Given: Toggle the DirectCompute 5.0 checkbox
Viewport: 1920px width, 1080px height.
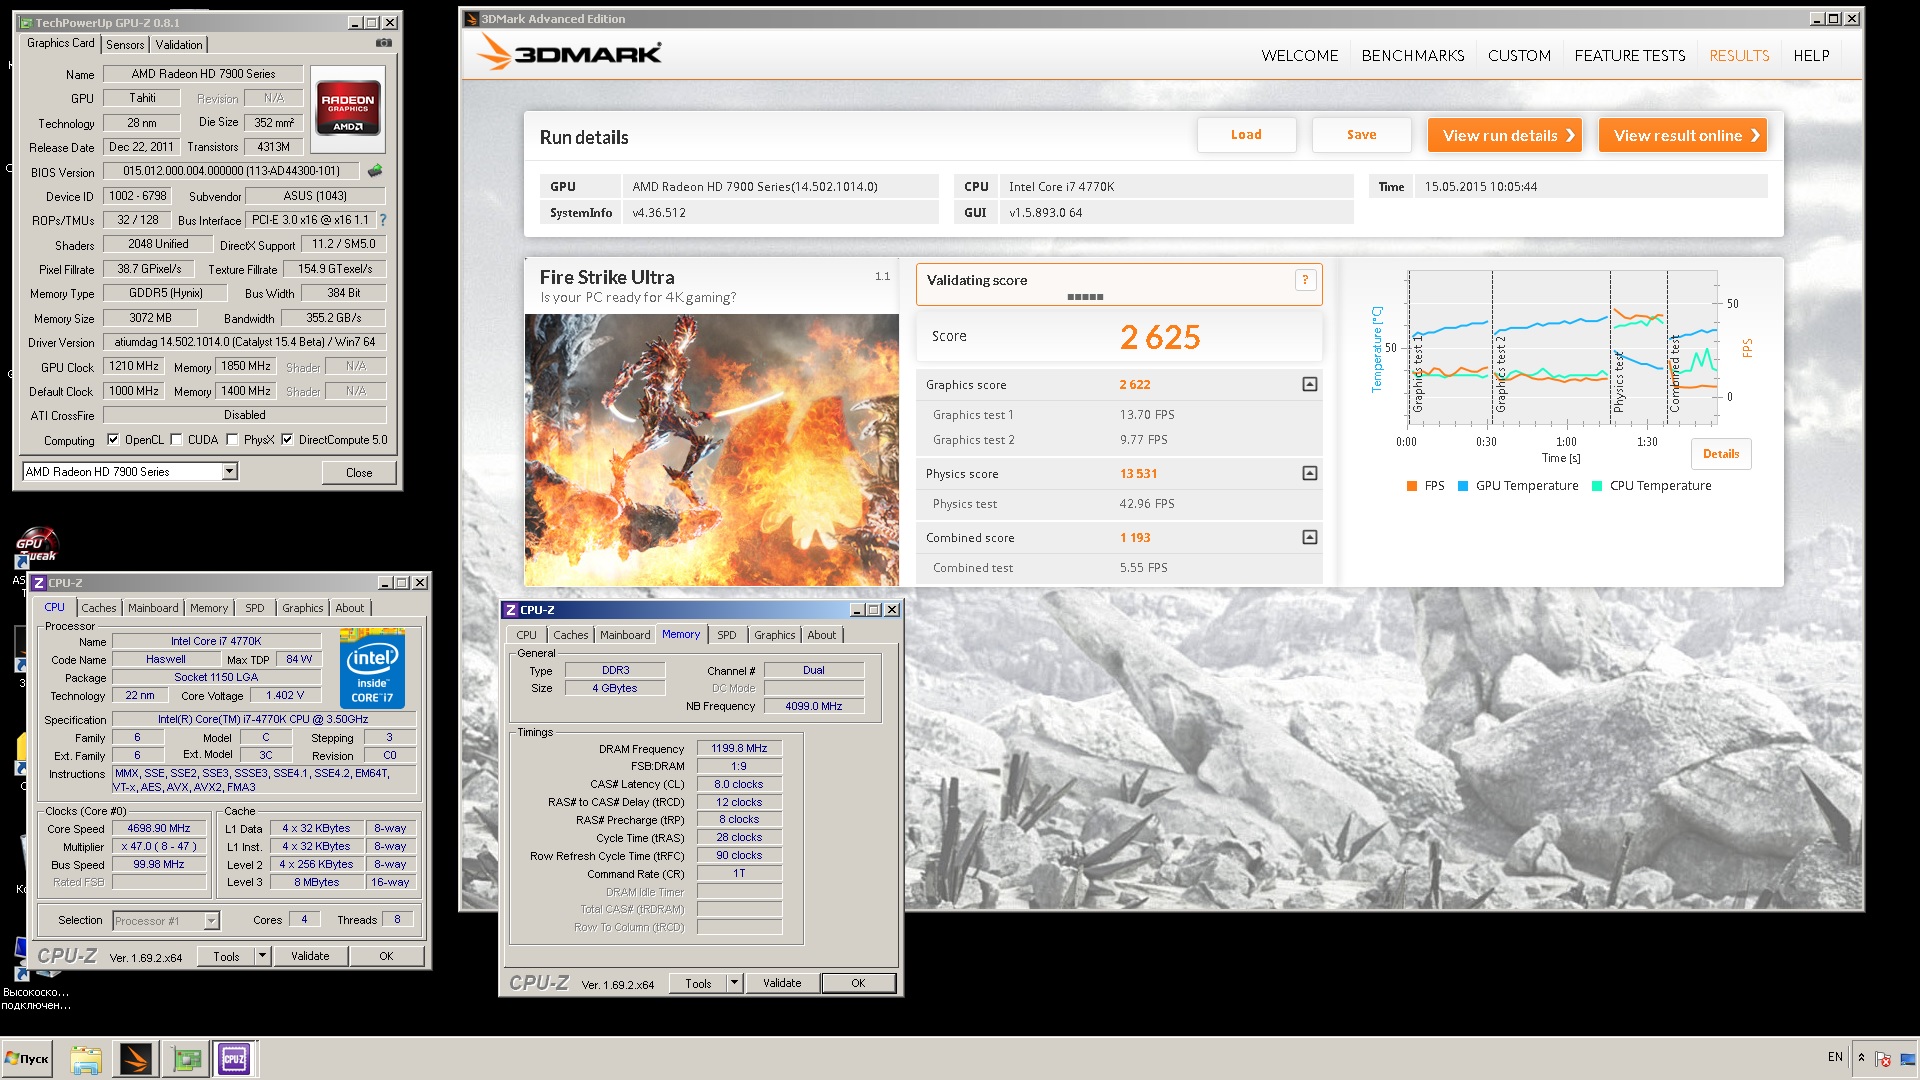Looking at the screenshot, I should (287, 439).
